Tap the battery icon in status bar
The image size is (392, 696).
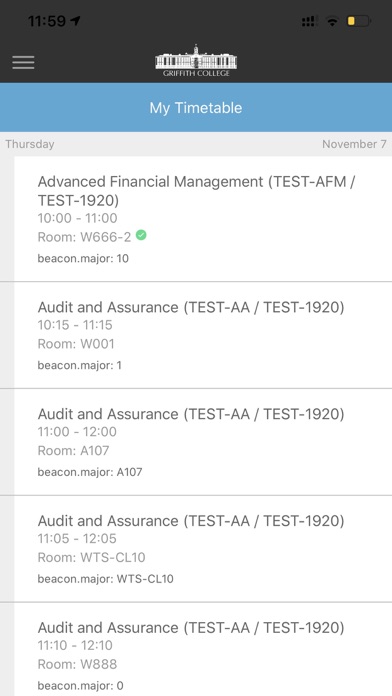tap(359, 21)
